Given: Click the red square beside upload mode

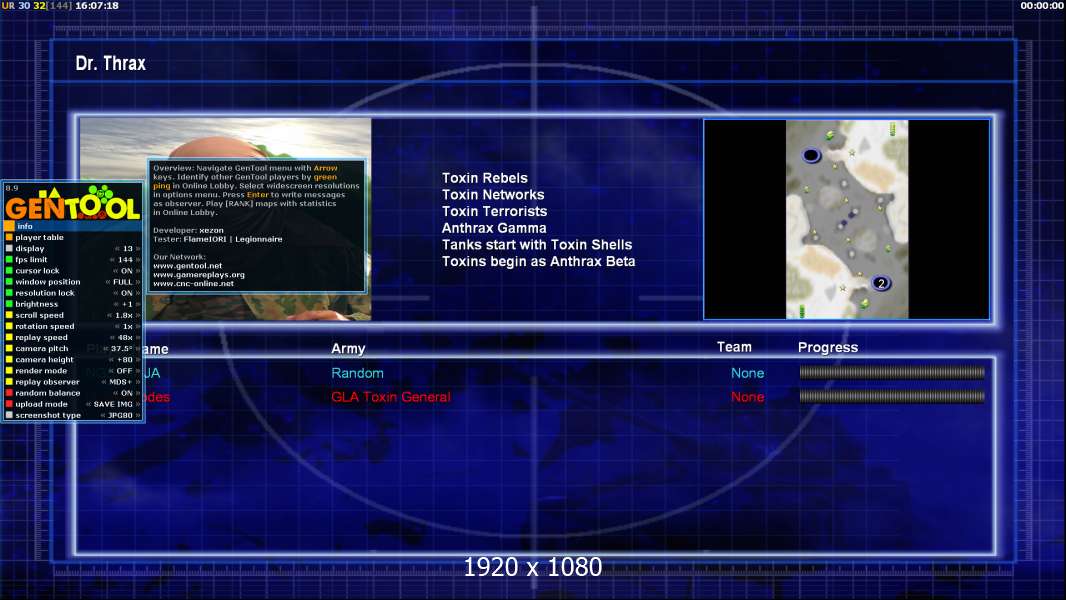Looking at the screenshot, I should point(9,404).
